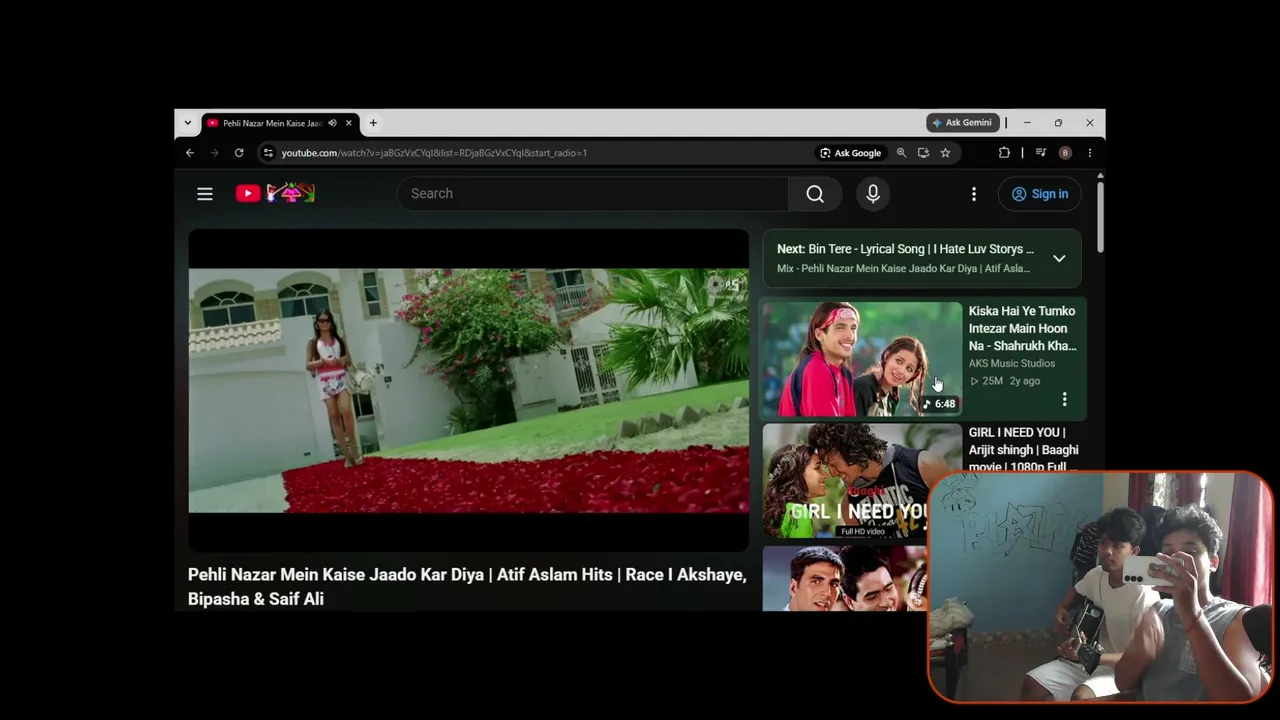Image resolution: width=1280 pixels, height=720 pixels.
Task: Reload the current YouTube page
Action: pos(239,153)
